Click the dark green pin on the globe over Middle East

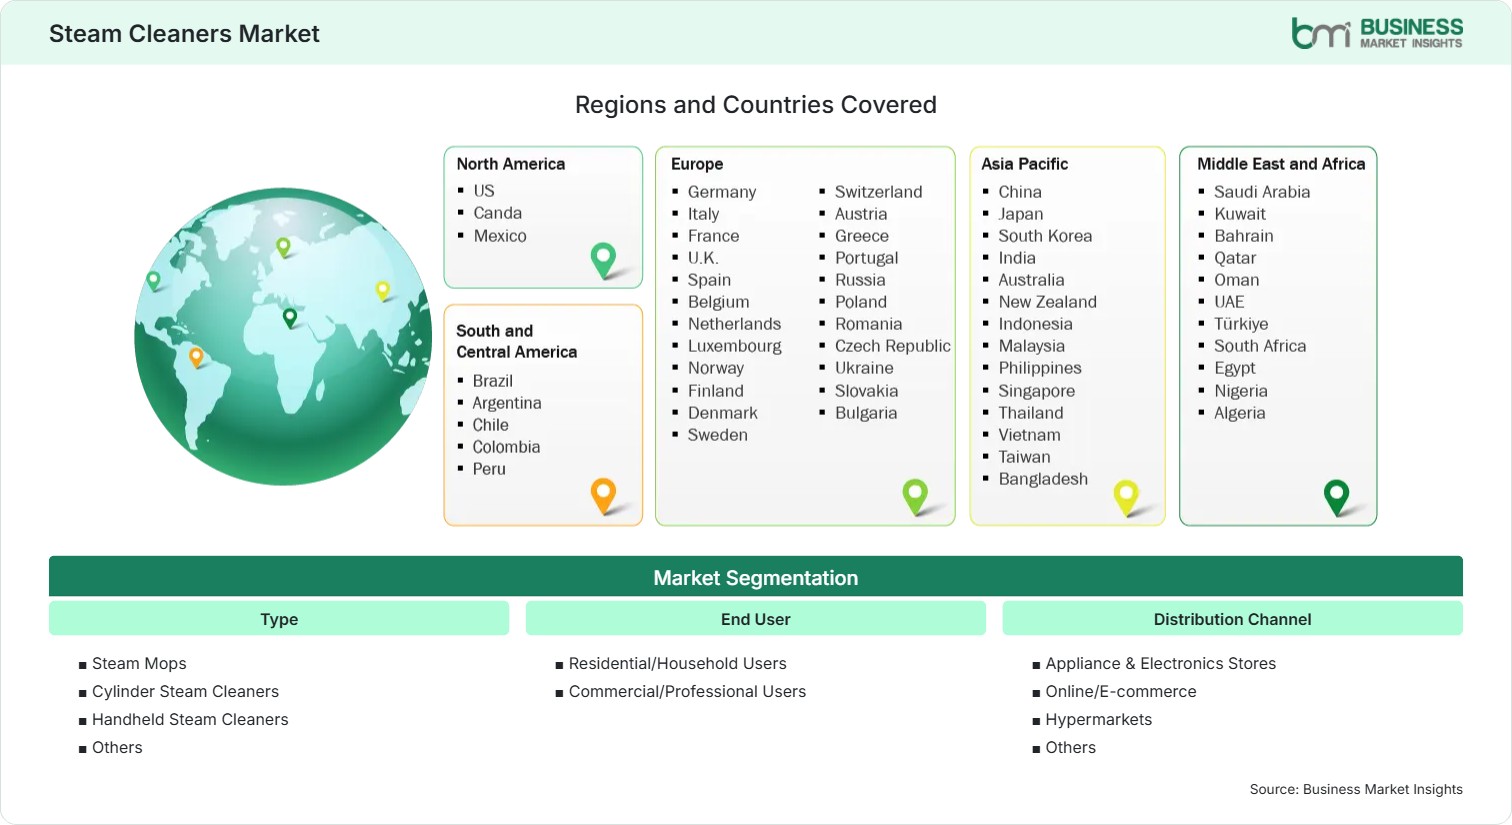[290, 318]
